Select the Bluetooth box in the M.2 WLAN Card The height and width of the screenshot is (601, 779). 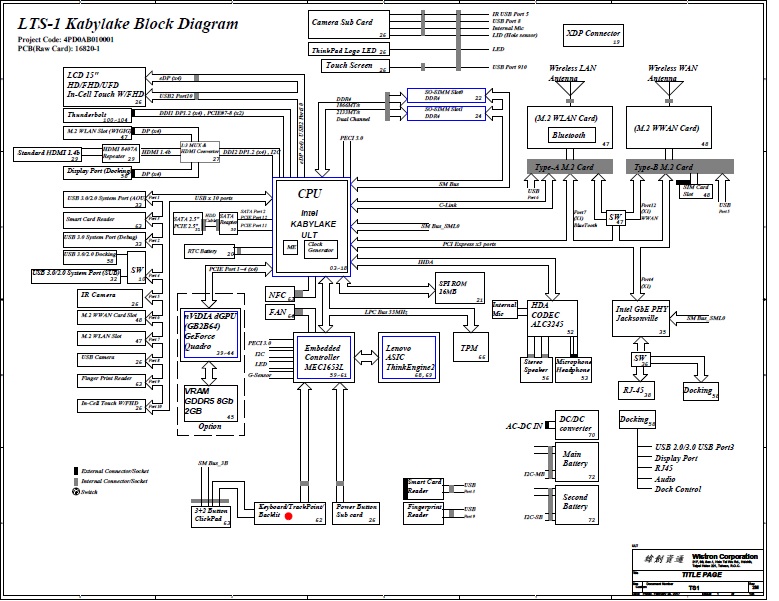571,135
